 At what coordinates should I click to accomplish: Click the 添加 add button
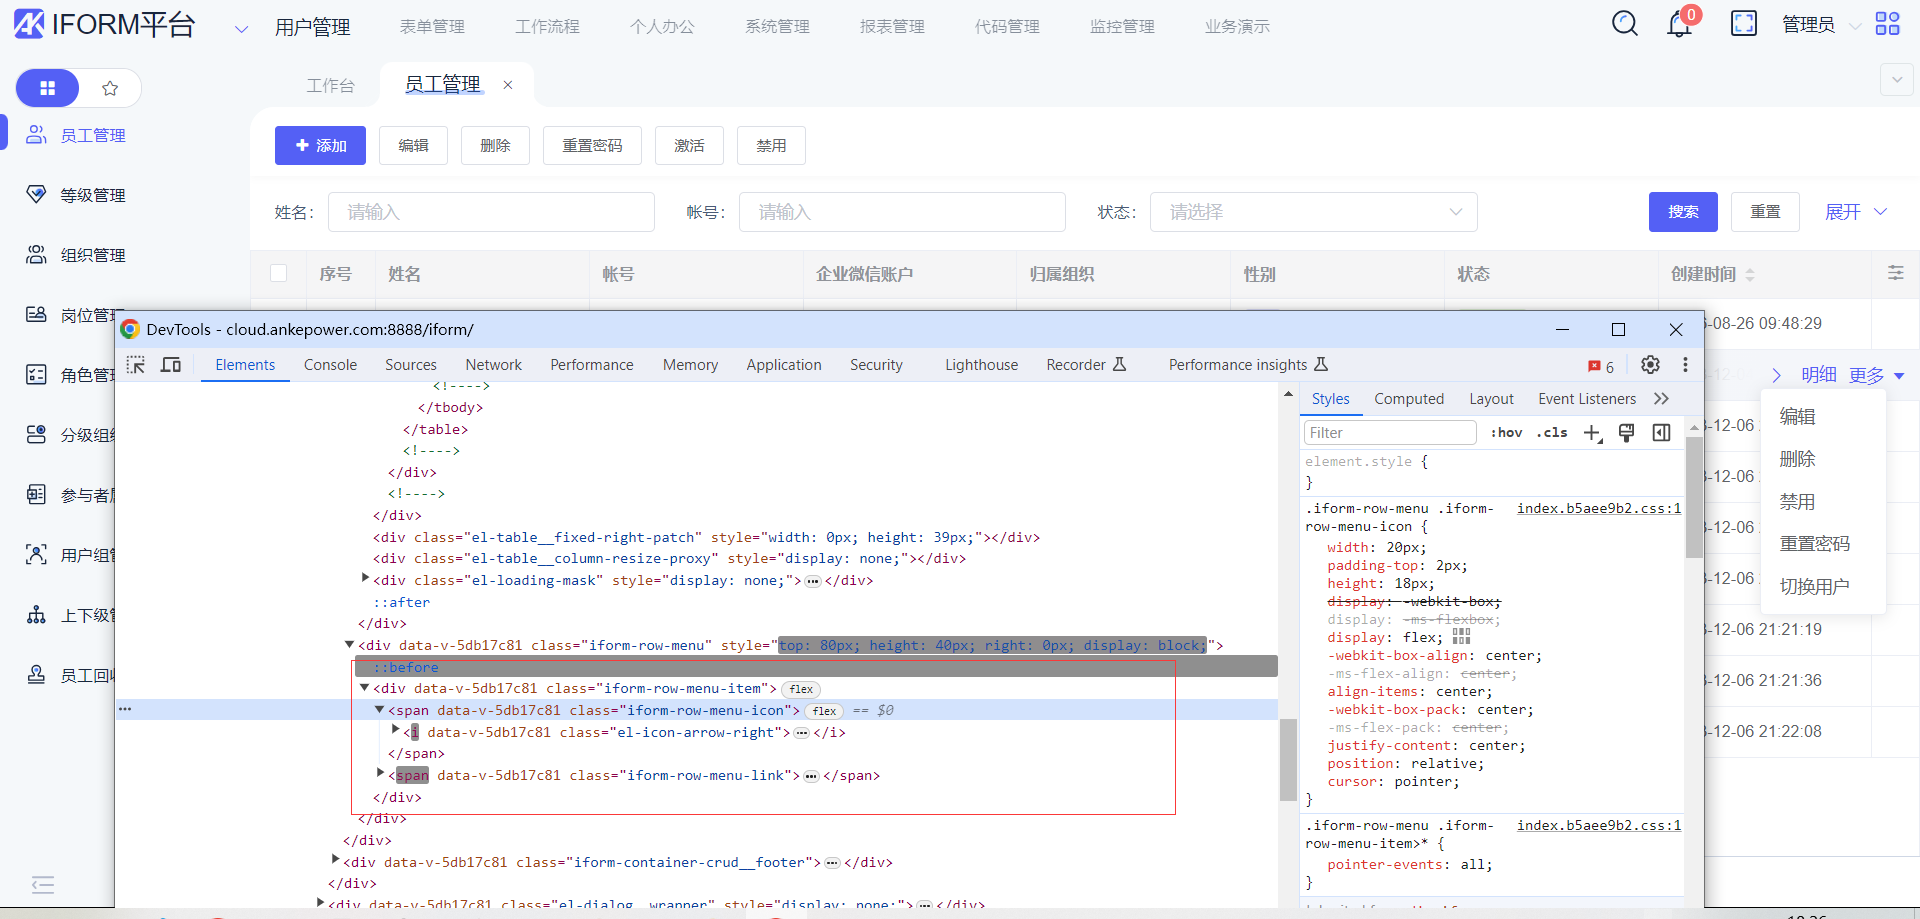[320, 146]
